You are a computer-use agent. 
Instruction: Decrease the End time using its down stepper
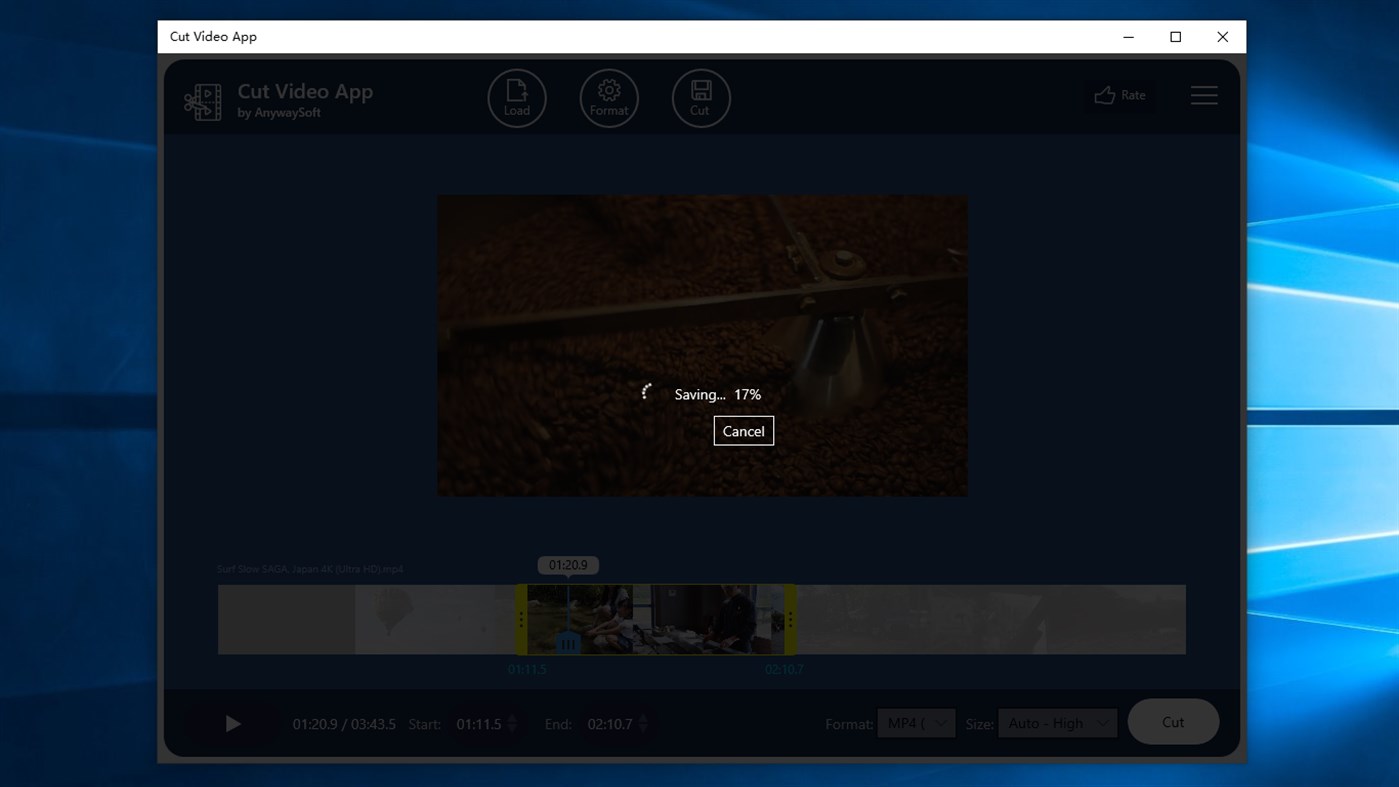point(644,728)
